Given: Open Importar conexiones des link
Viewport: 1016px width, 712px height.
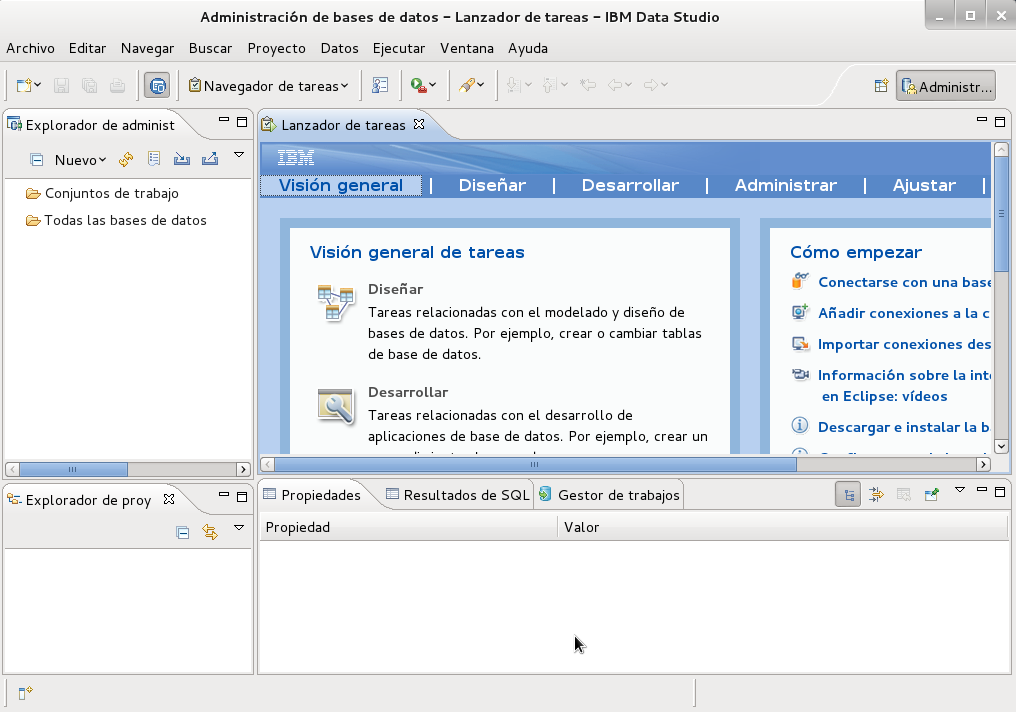Looking at the screenshot, I should 905,345.
